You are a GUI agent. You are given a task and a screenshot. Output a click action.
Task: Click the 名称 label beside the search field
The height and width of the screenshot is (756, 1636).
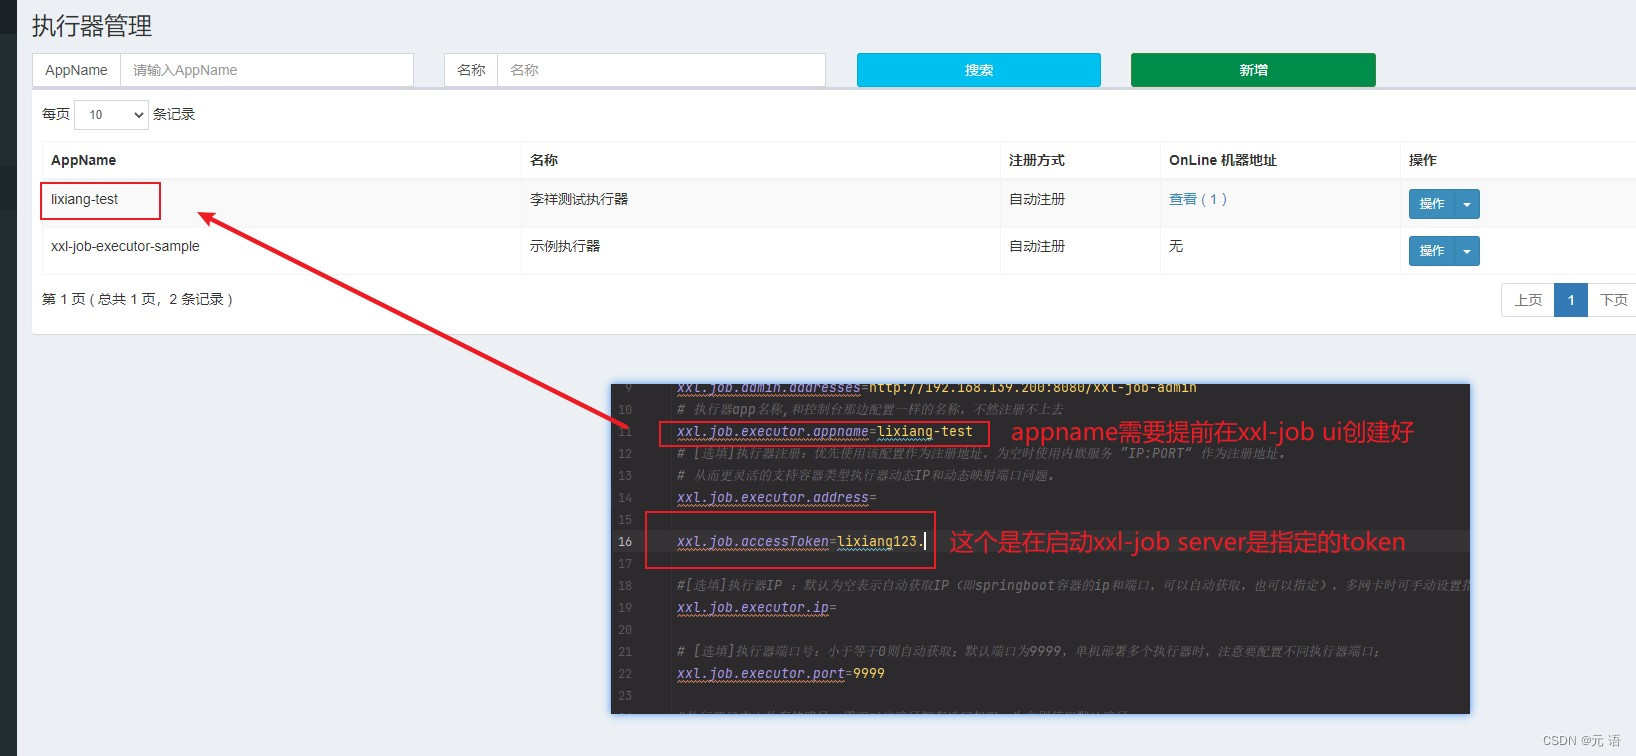click(471, 70)
